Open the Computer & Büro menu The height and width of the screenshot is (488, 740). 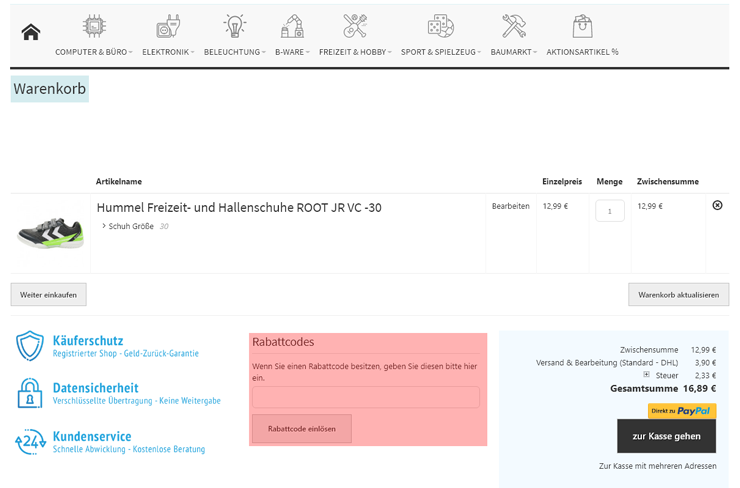[x=93, y=52]
